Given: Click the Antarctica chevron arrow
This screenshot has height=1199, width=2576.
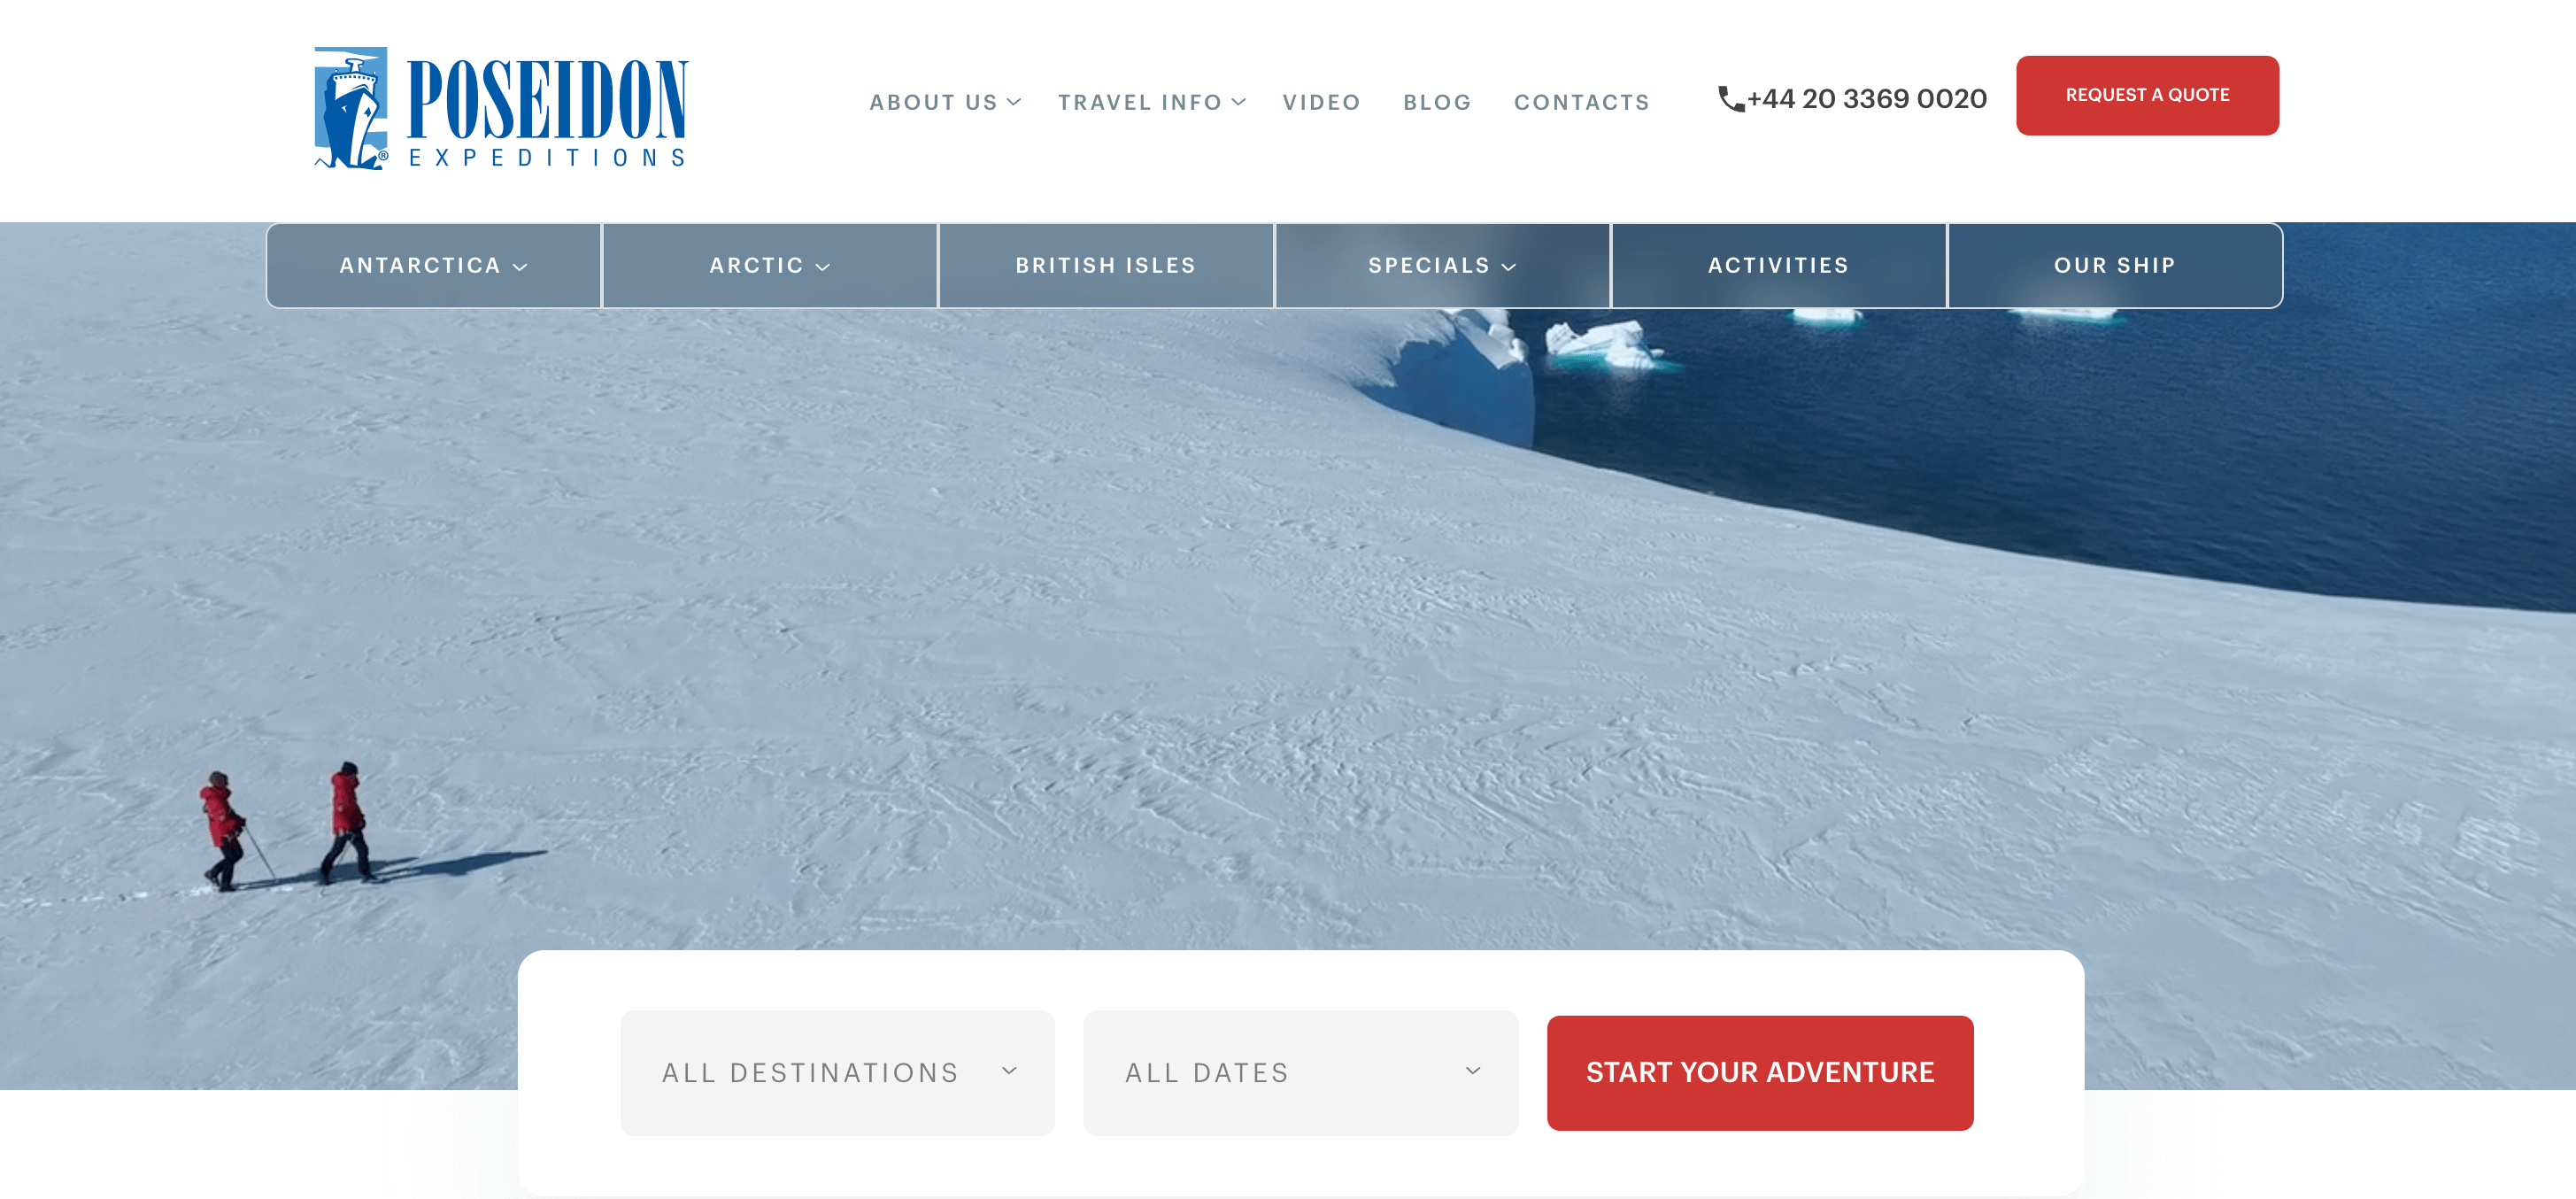Looking at the screenshot, I should pos(520,267).
